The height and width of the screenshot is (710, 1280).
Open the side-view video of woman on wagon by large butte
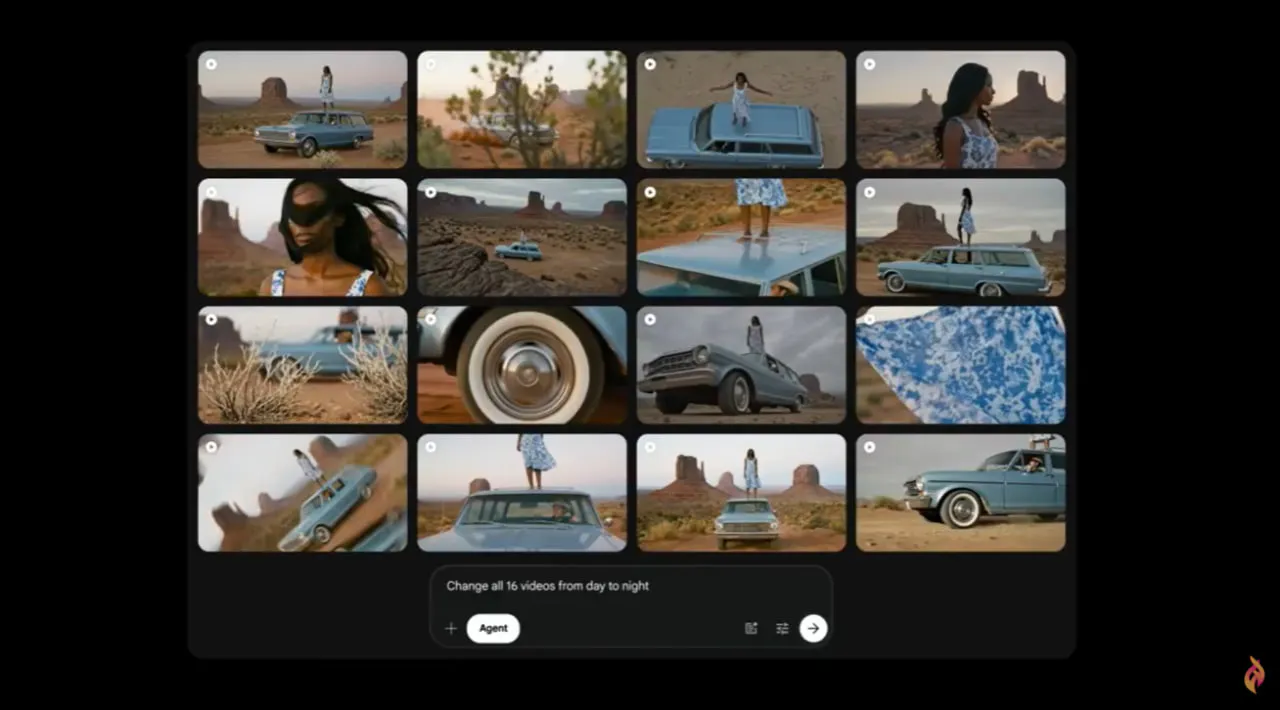pos(961,237)
